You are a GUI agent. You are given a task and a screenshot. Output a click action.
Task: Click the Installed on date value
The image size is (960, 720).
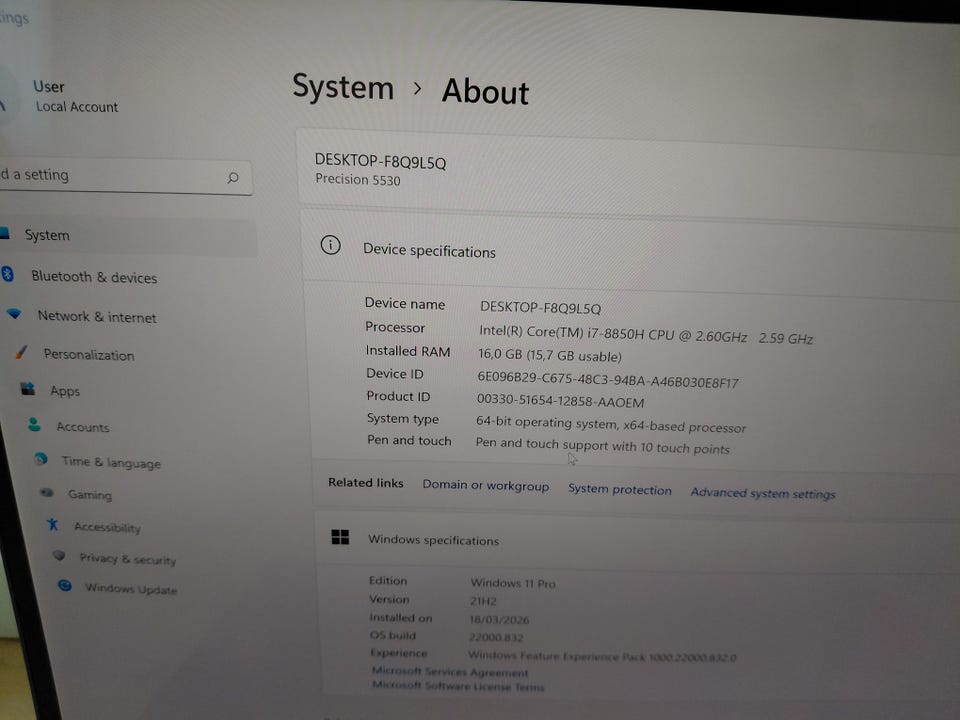(x=499, y=620)
